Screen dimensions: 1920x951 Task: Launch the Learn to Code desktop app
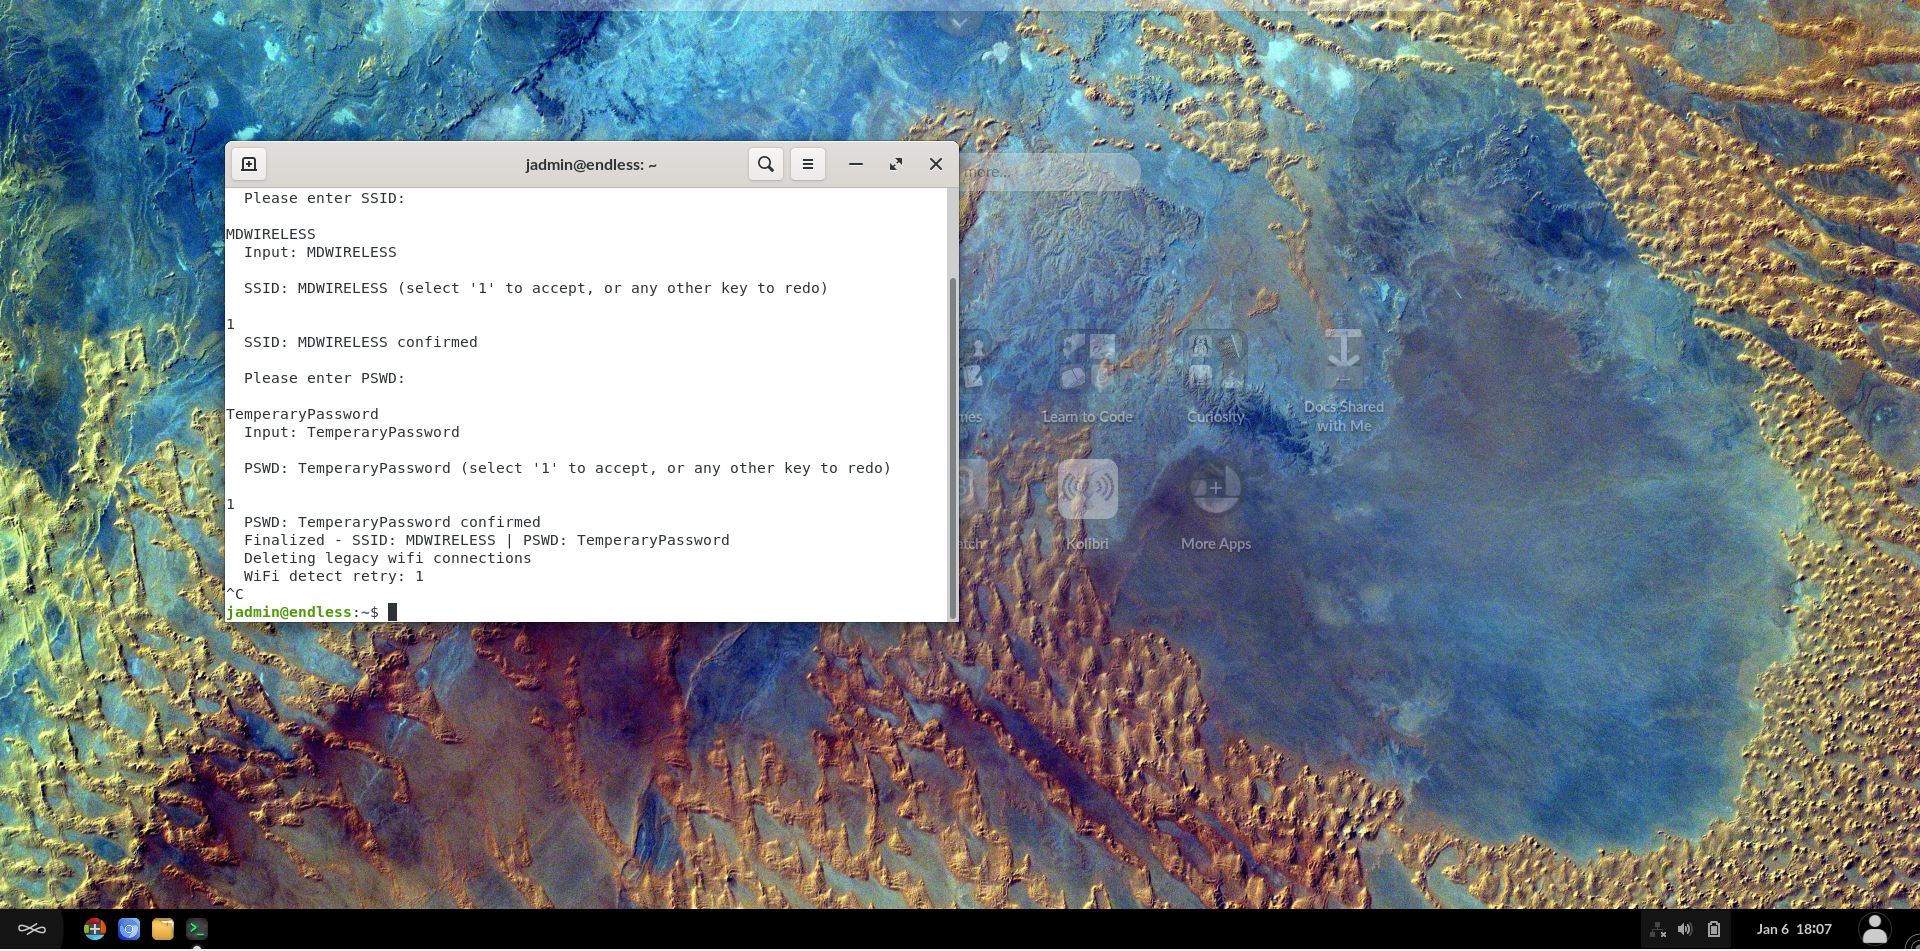pyautogui.click(x=1087, y=377)
